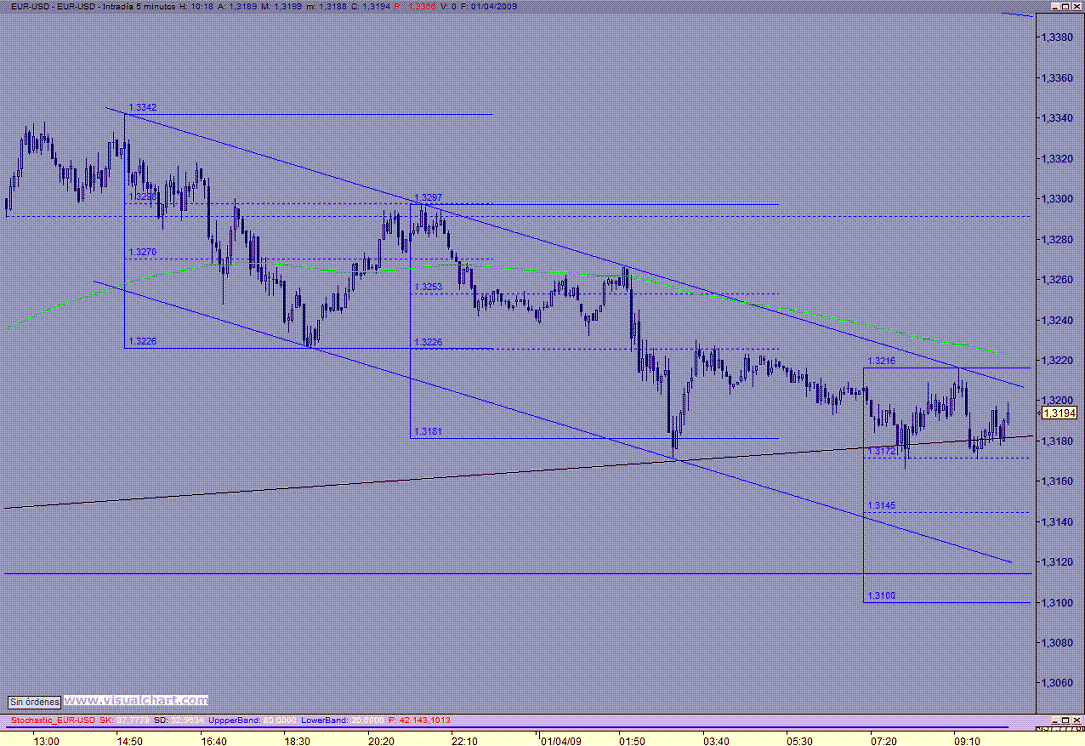Viewport: 1085px width, 746px height.
Task: Click the 1,3260 price axis value
Action: [1057, 280]
